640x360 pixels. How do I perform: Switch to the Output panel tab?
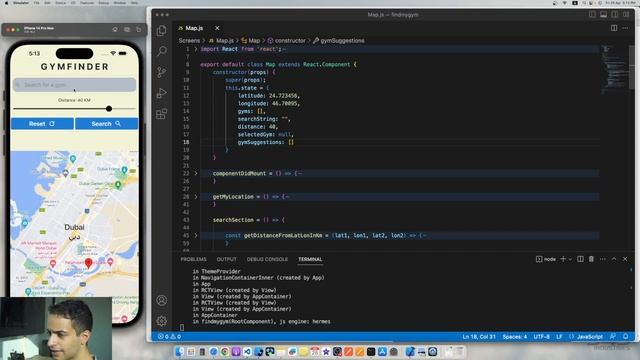point(227,259)
